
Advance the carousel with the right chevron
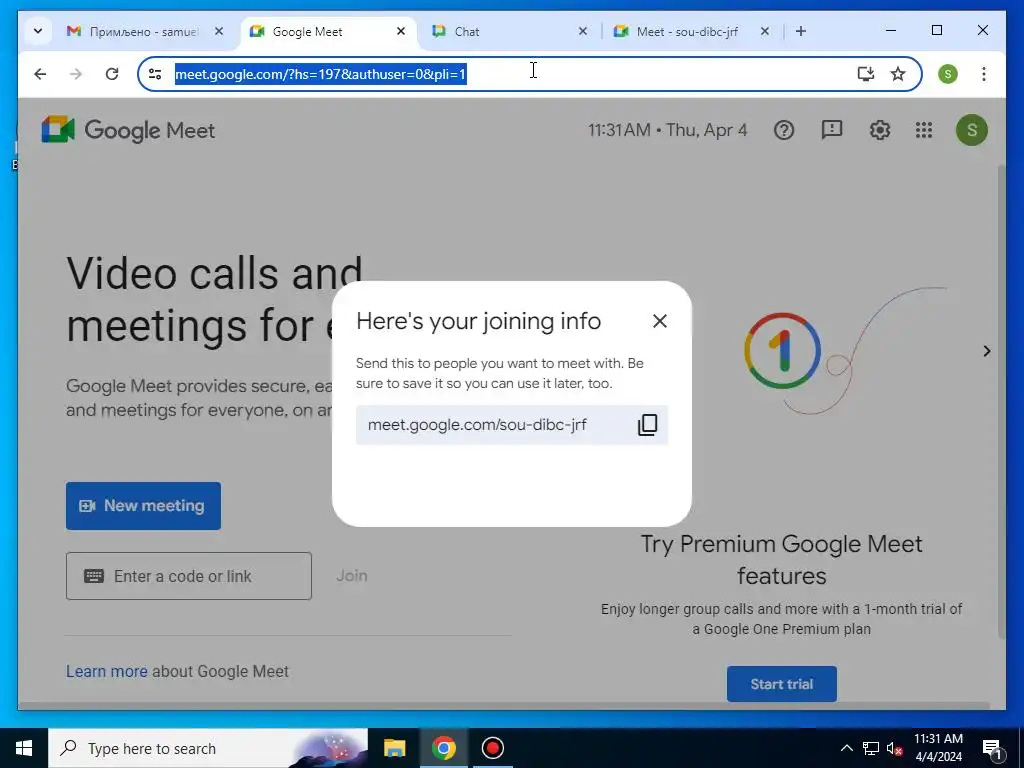click(987, 351)
